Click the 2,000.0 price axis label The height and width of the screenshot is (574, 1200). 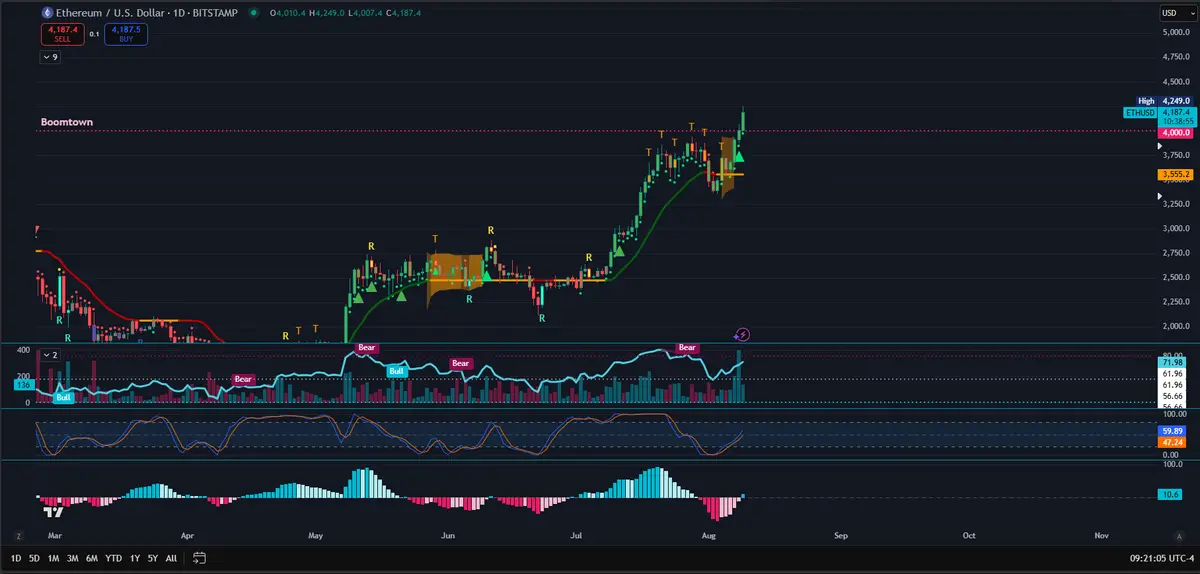click(1176, 326)
